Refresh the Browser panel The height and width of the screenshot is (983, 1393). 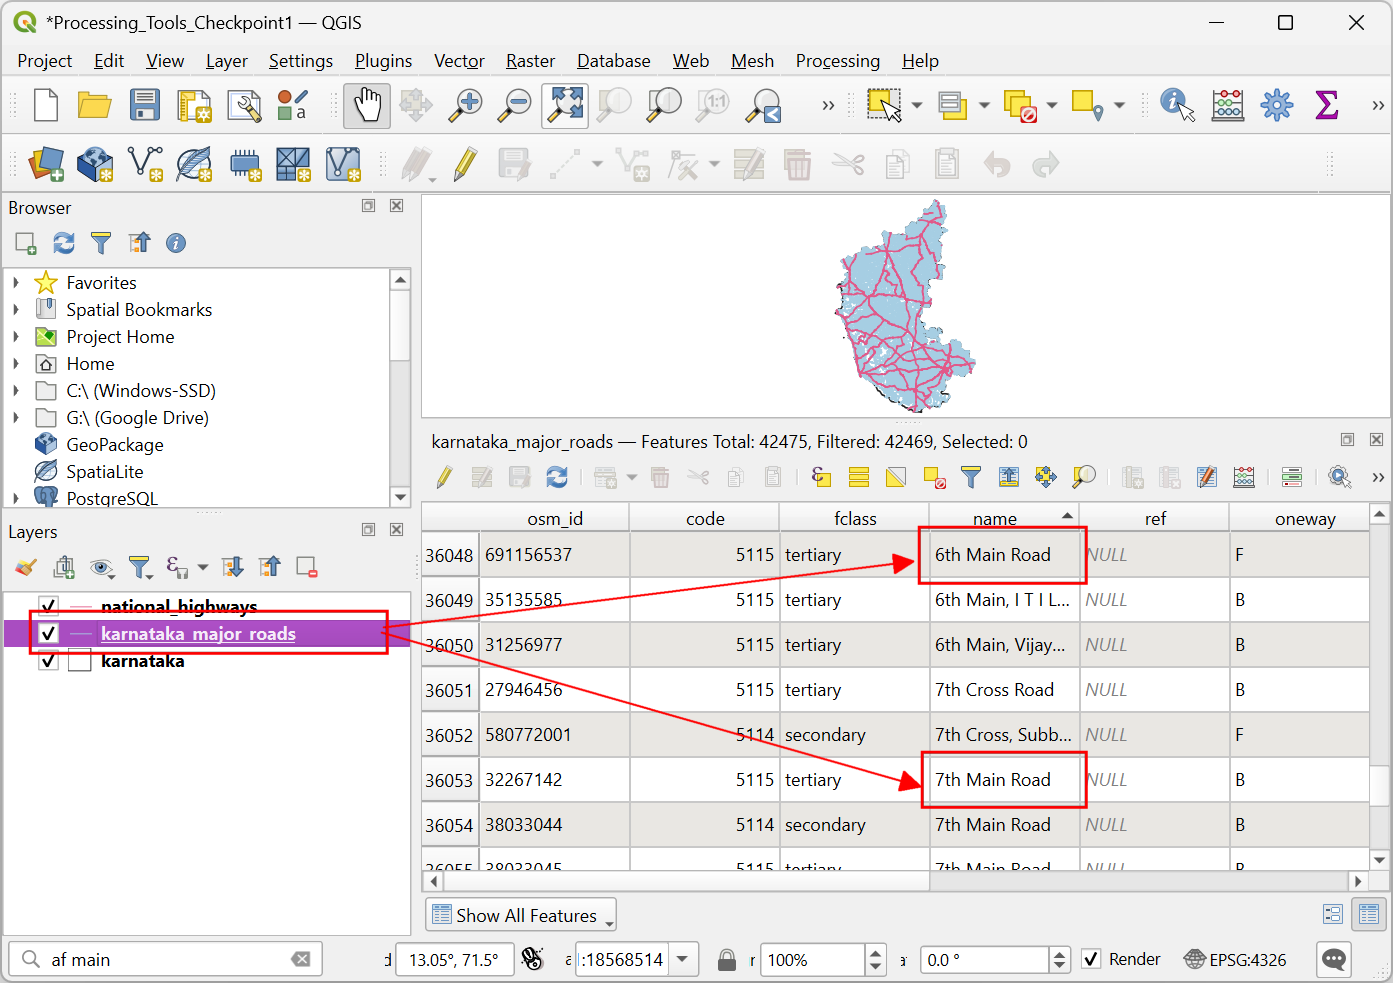(64, 243)
